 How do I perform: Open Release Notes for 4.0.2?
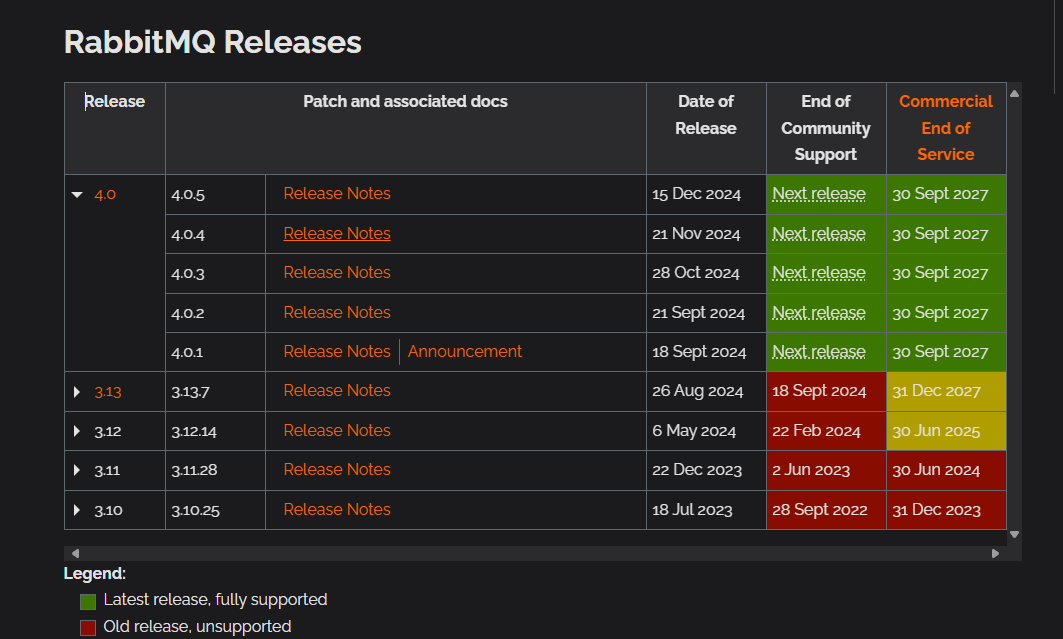click(x=337, y=312)
